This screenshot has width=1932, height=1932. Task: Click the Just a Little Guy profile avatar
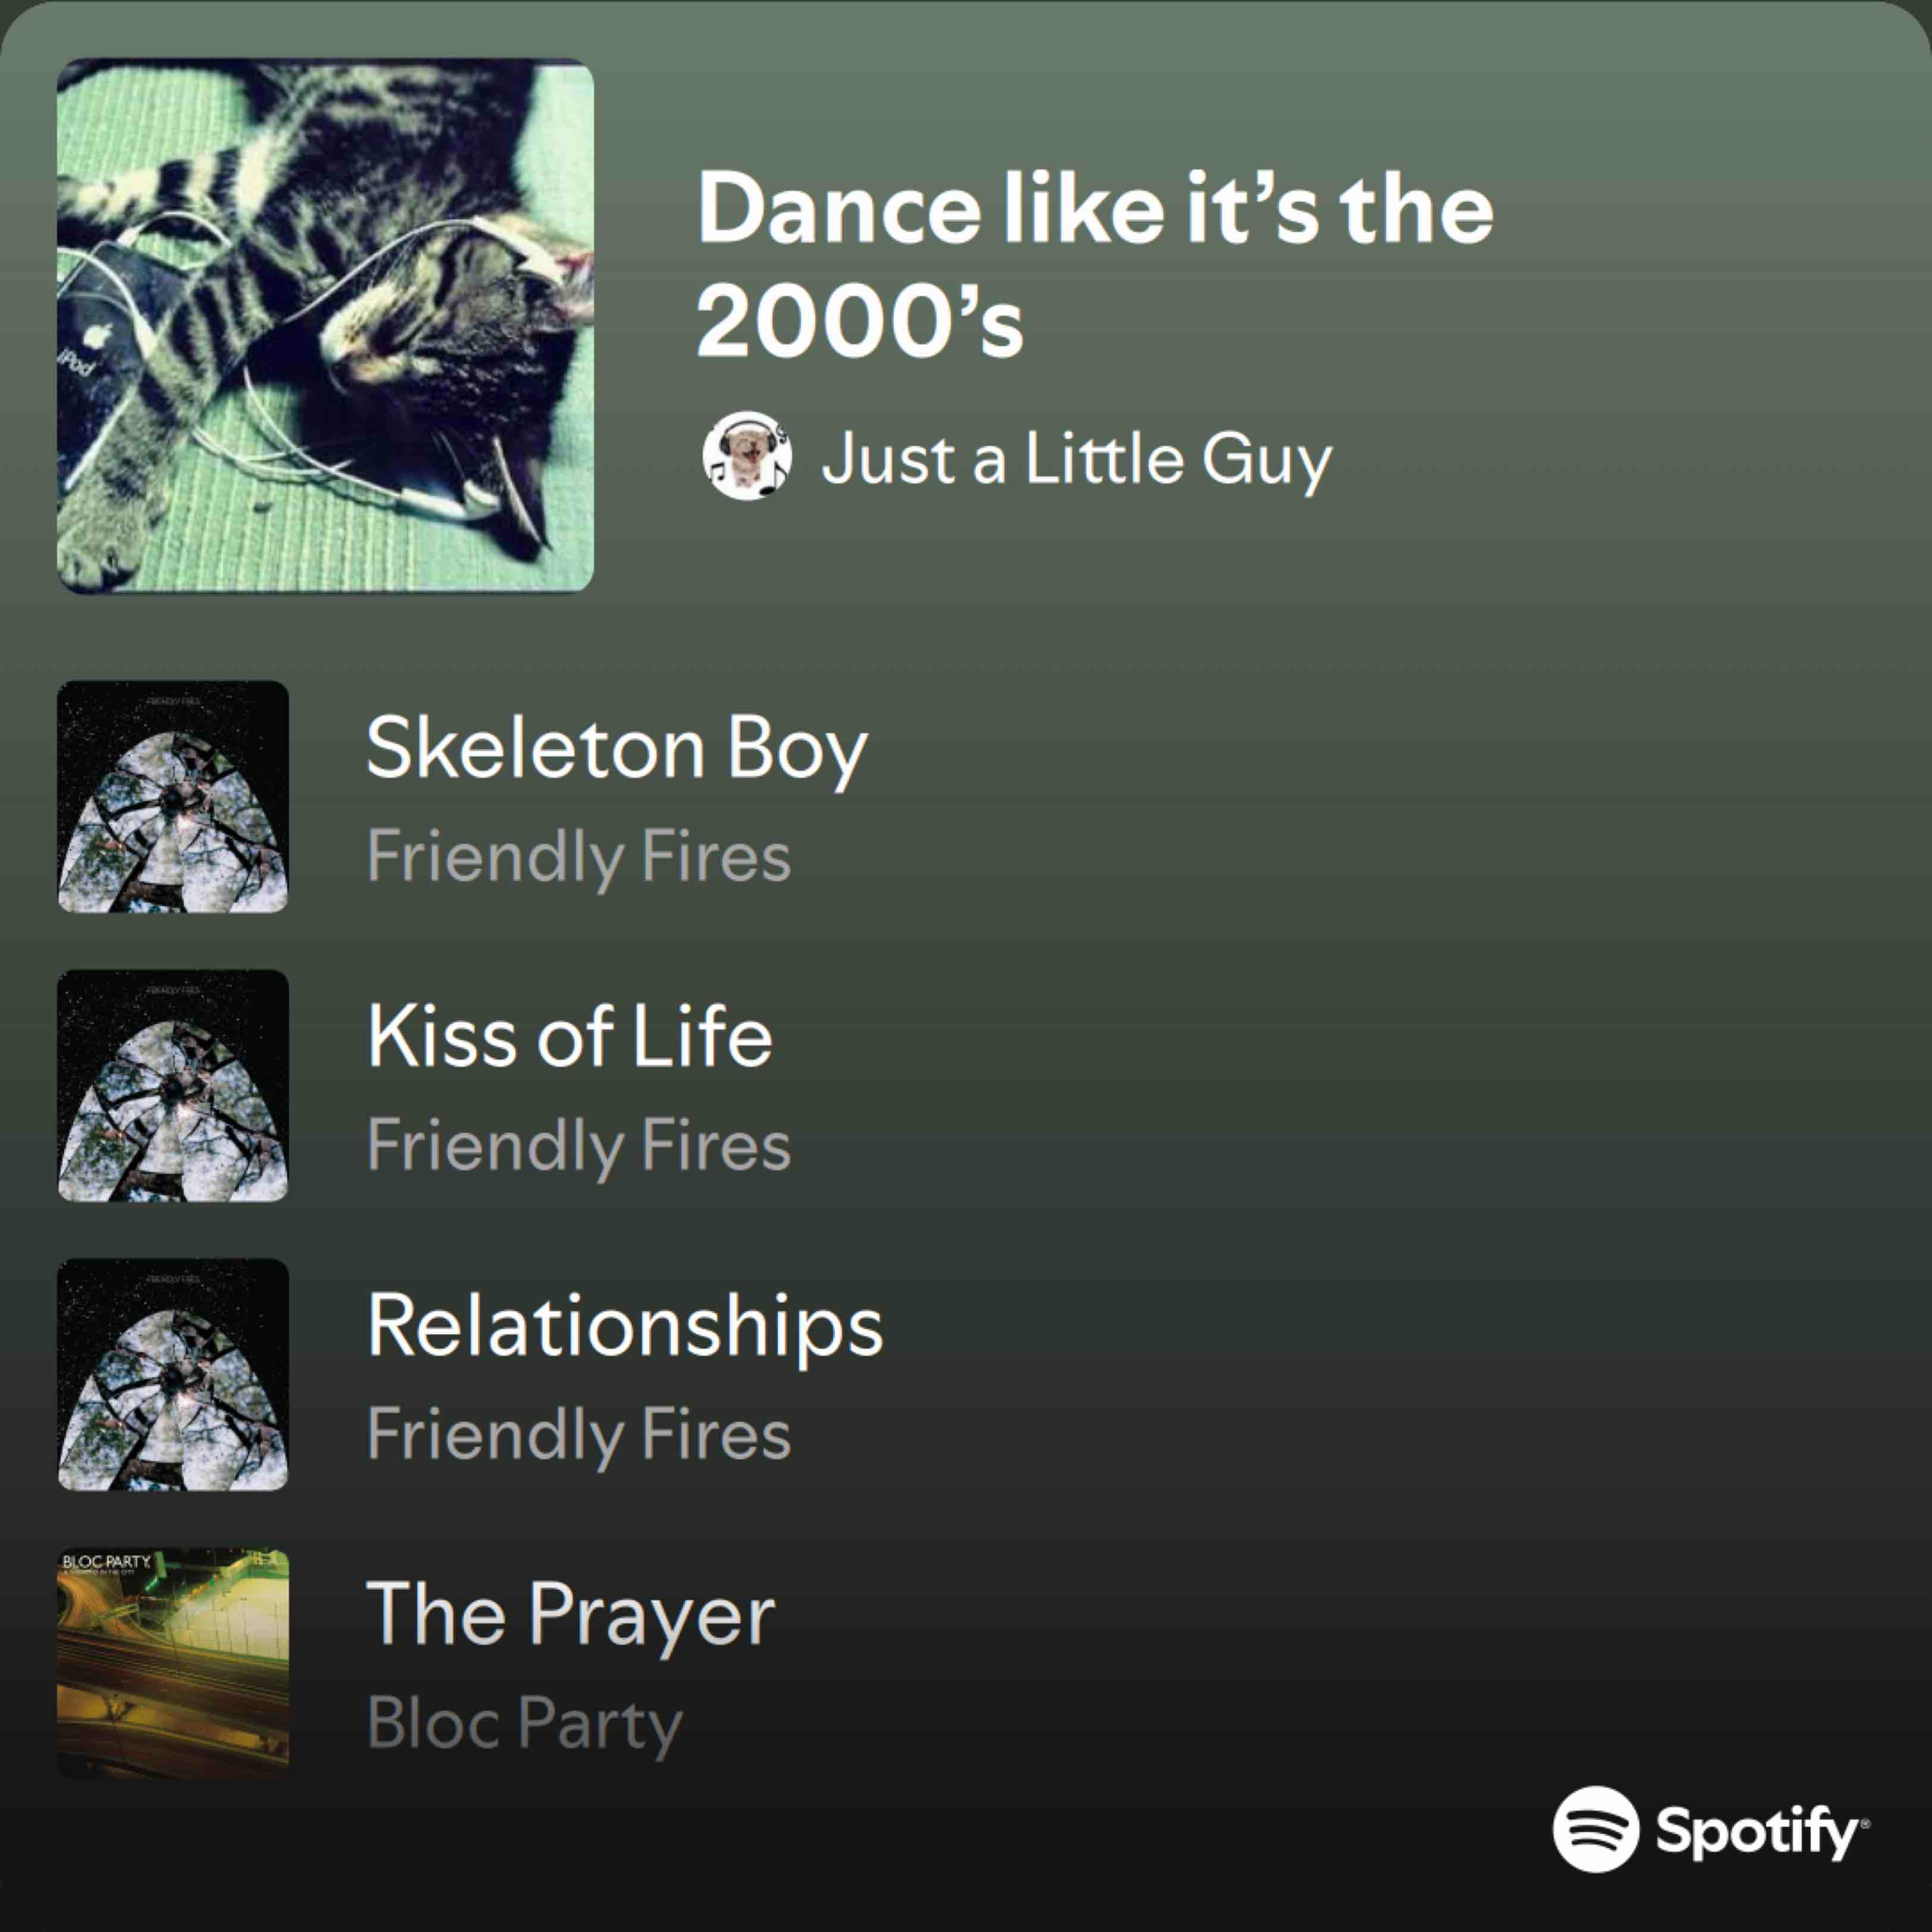(747, 456)
